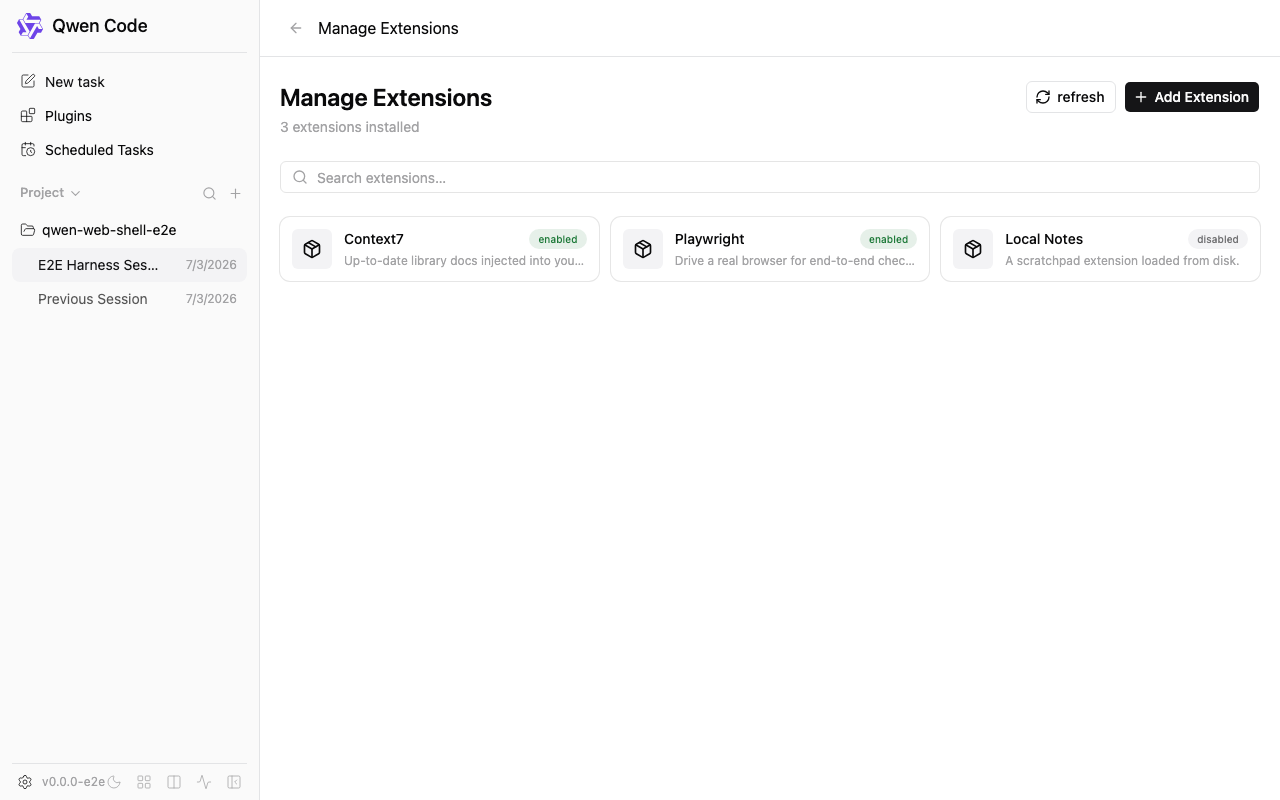
Task: Click the folder icon beside qwen-web-shell-e2e
Action: coord(28,230)
